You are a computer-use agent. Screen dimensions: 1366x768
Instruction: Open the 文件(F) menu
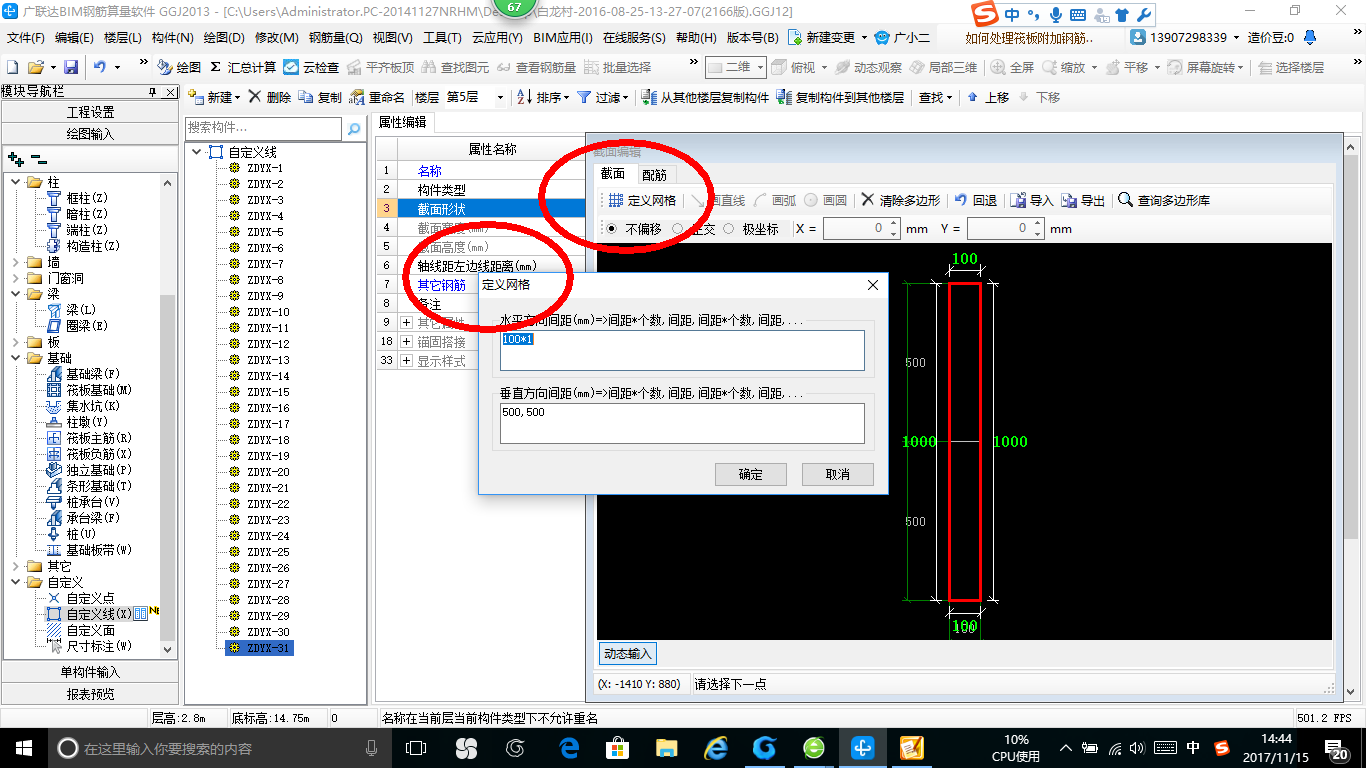(26, 38)
